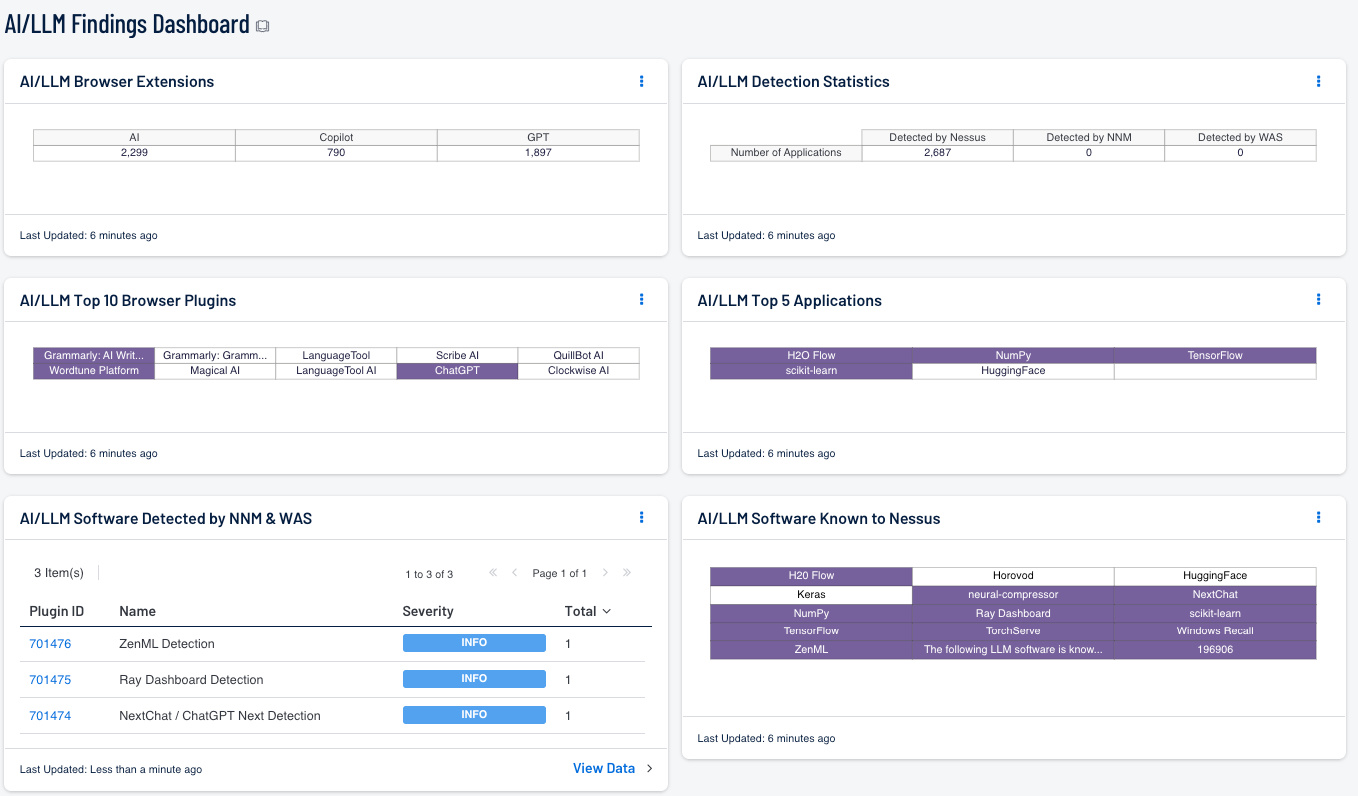Viewport: 1358px width, 796px height.
Task: Click View Data link
Action: [604, 768]
